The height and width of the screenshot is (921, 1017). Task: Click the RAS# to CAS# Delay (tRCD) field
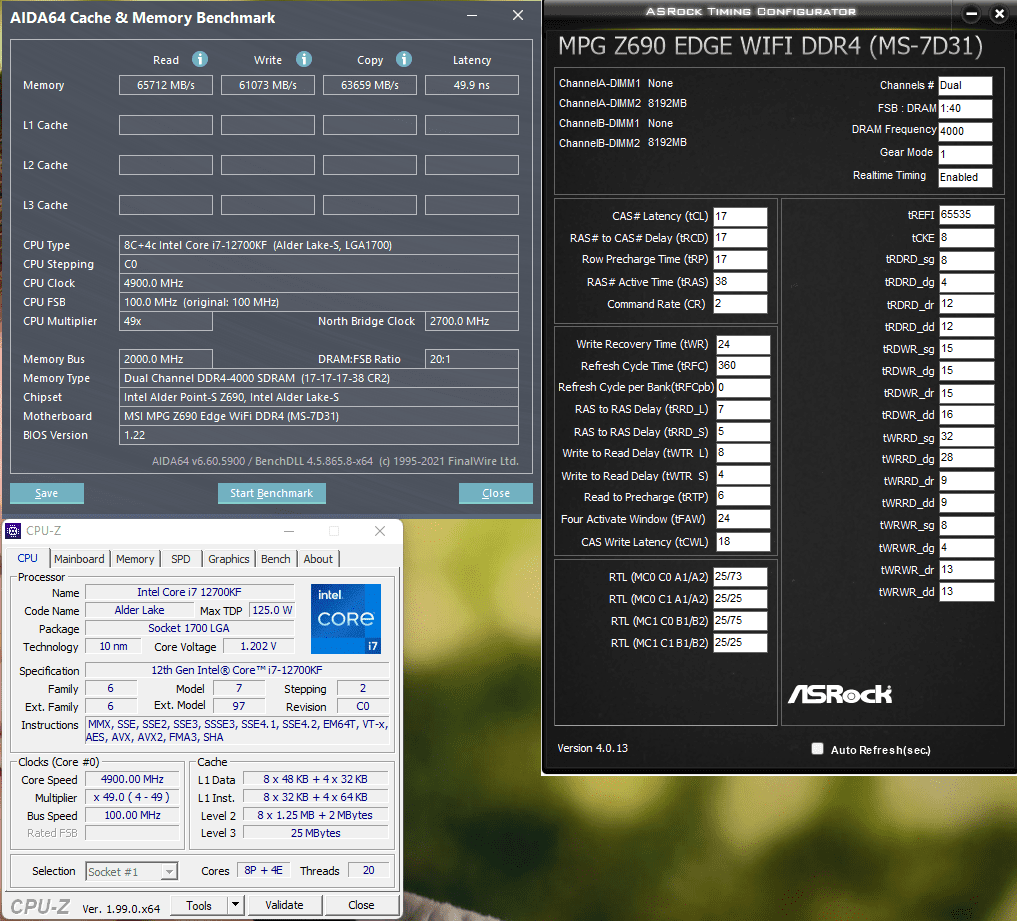740,238
